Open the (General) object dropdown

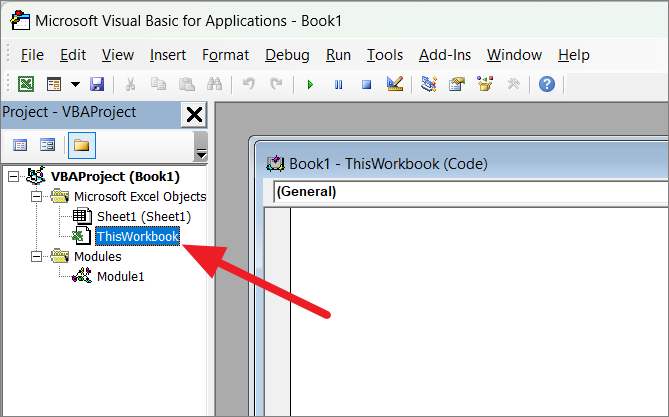coord(471,192)
